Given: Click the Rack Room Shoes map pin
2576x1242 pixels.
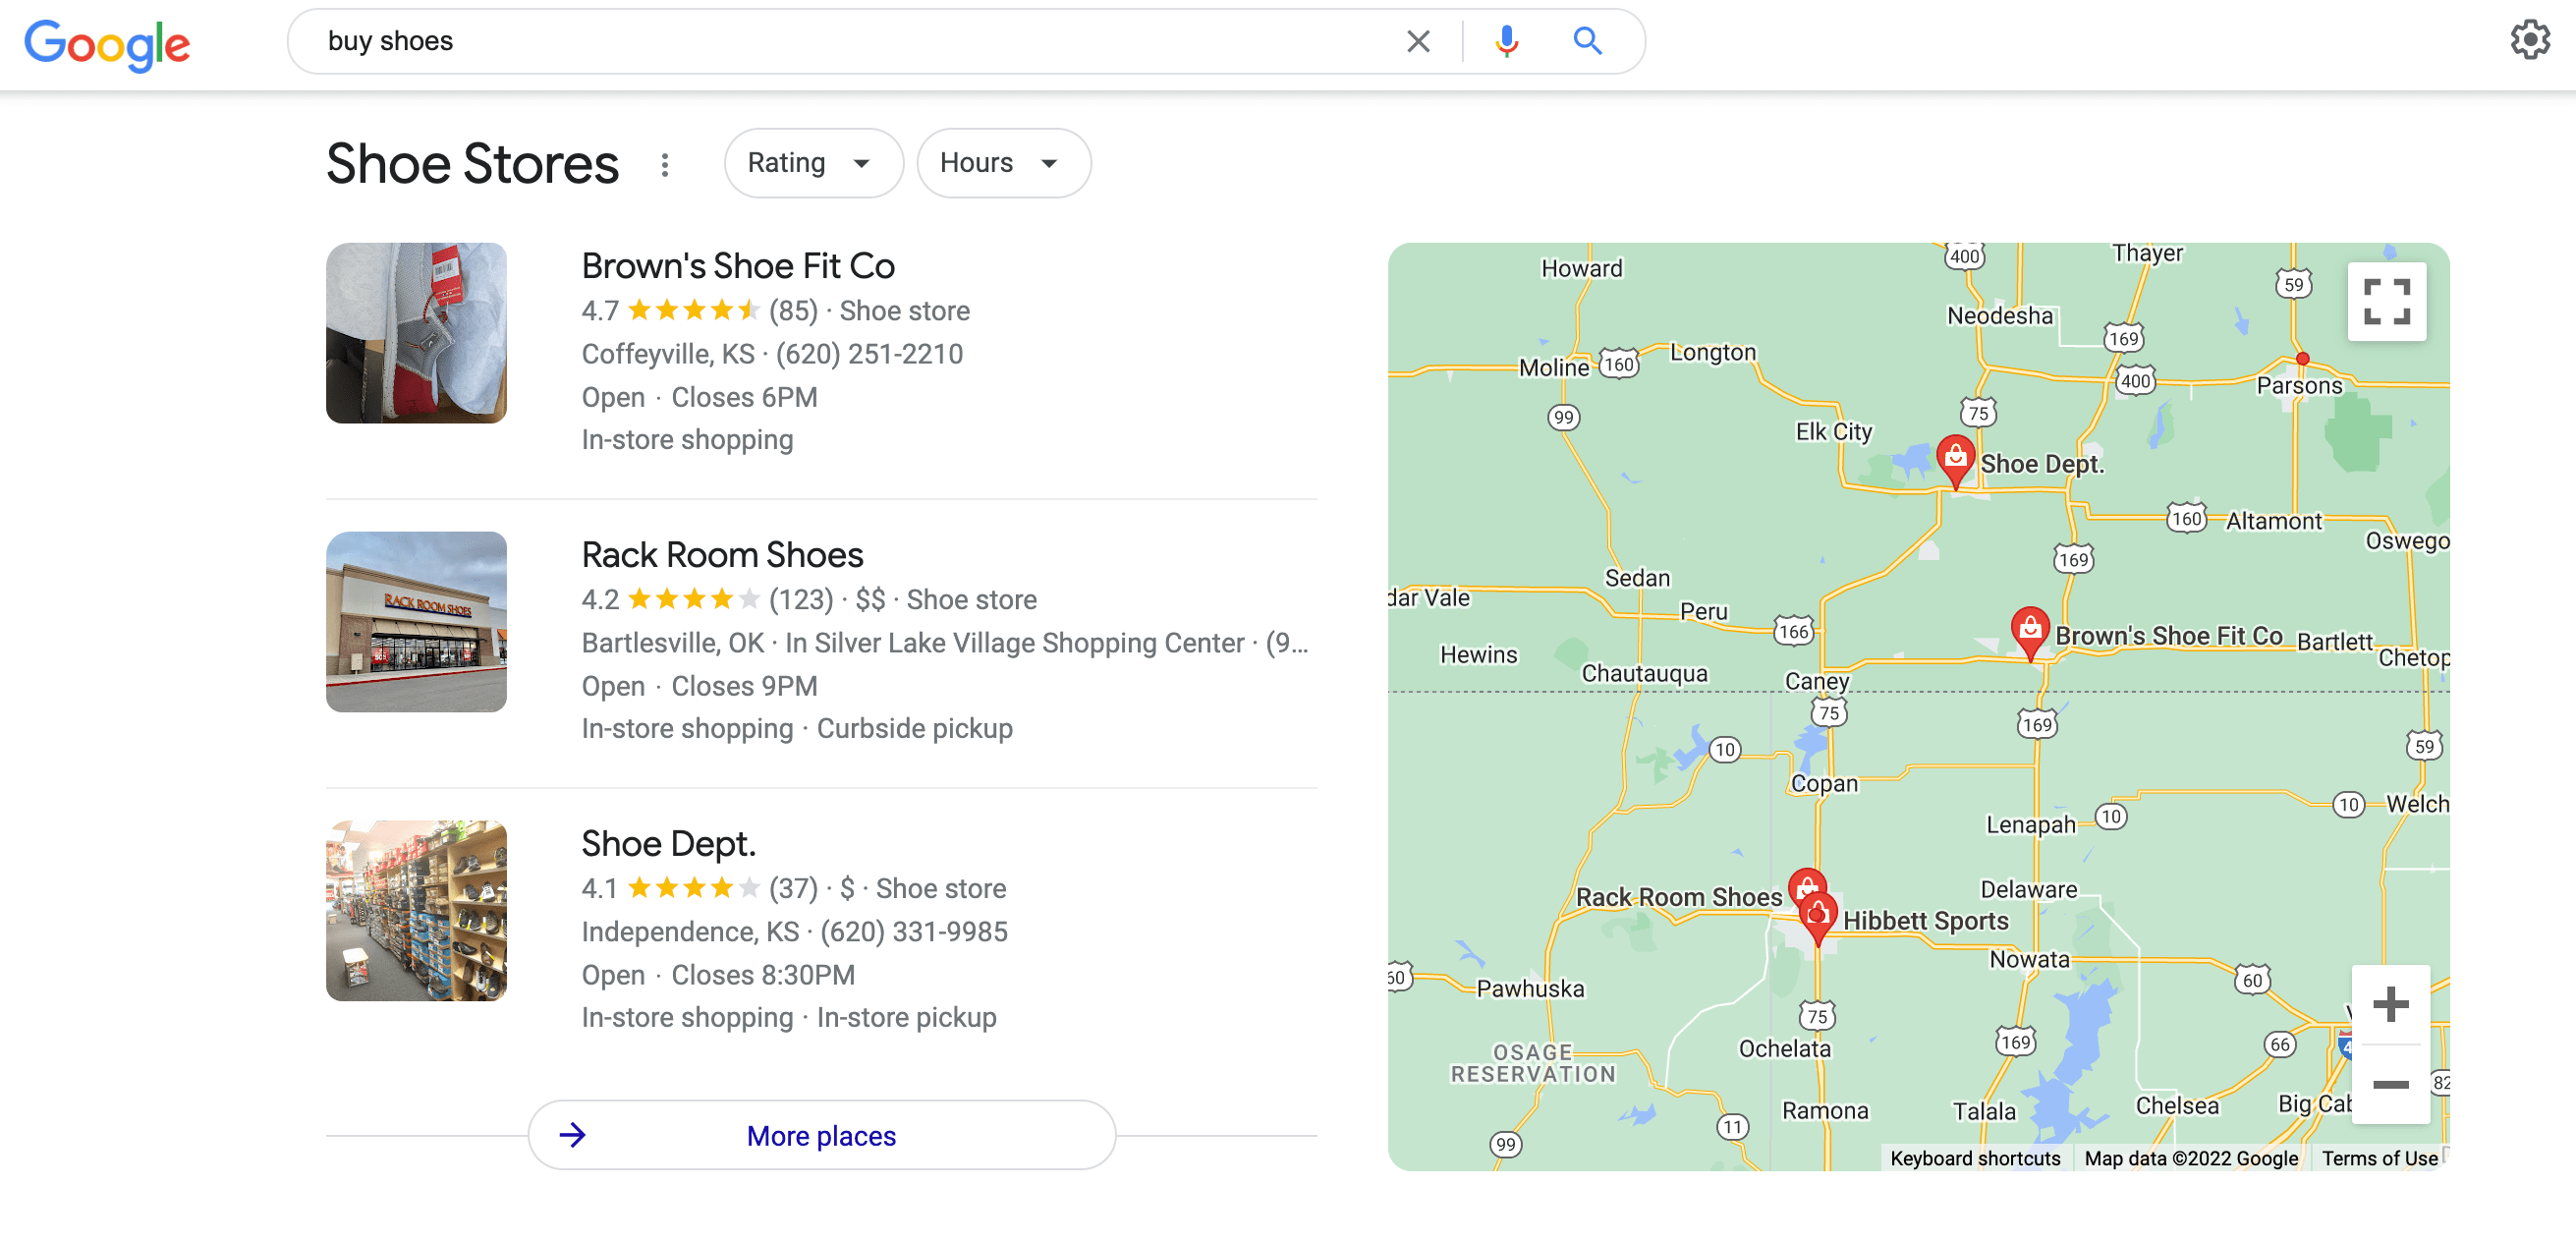Looking at the screenshot, I should 1804,887.
